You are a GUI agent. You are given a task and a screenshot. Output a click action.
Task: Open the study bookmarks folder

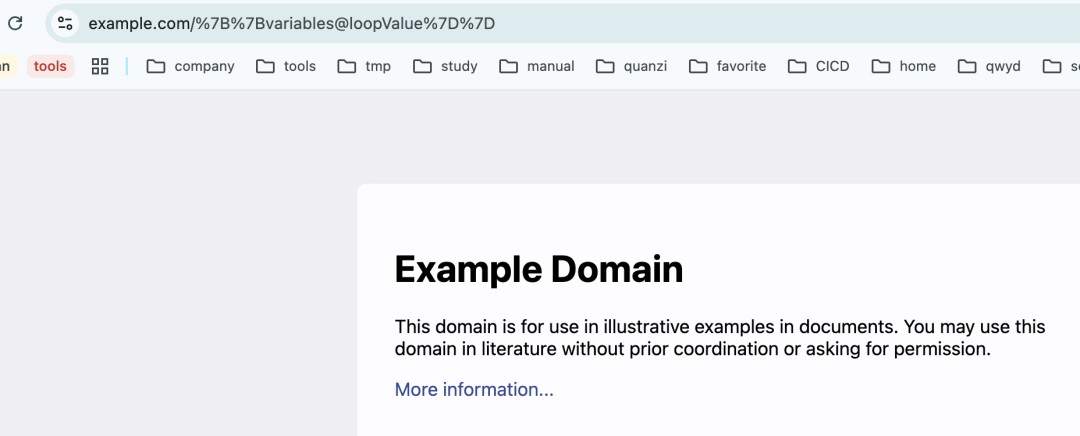point(445,66)
